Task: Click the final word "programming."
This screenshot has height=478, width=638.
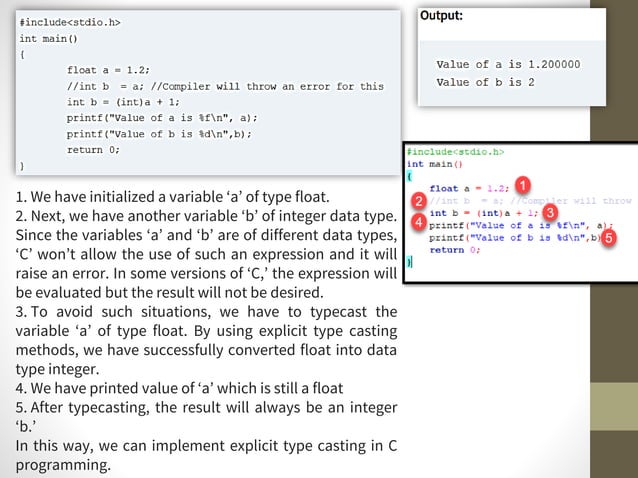Action: tap(63, 465)
